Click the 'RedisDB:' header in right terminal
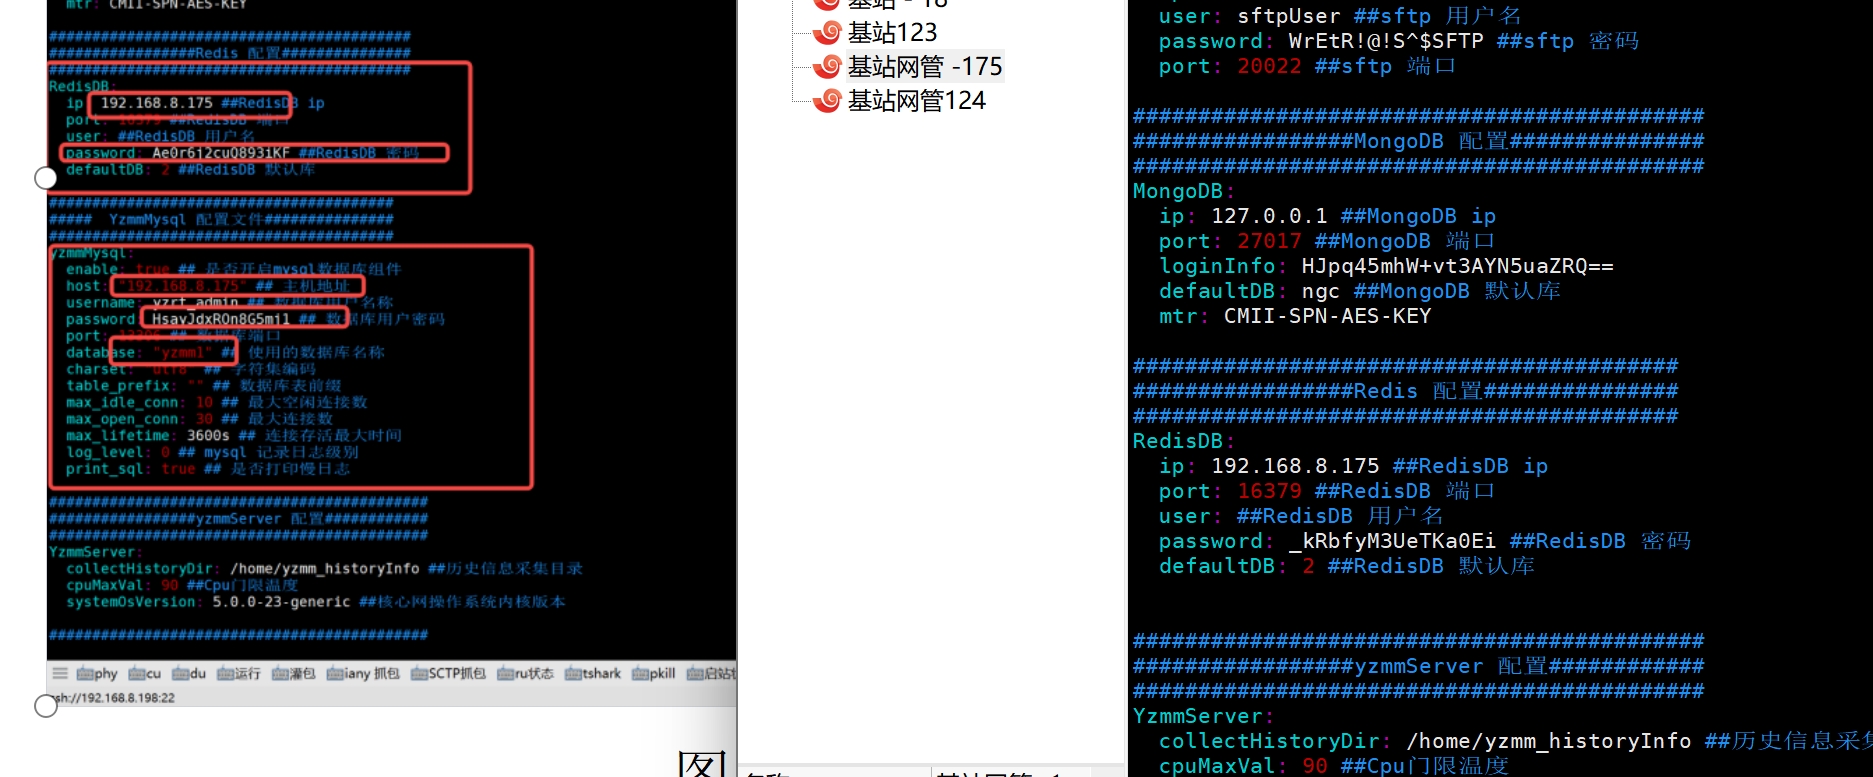The height and width of the screenshot is (777, 1873). click(x=1183, y=441)
